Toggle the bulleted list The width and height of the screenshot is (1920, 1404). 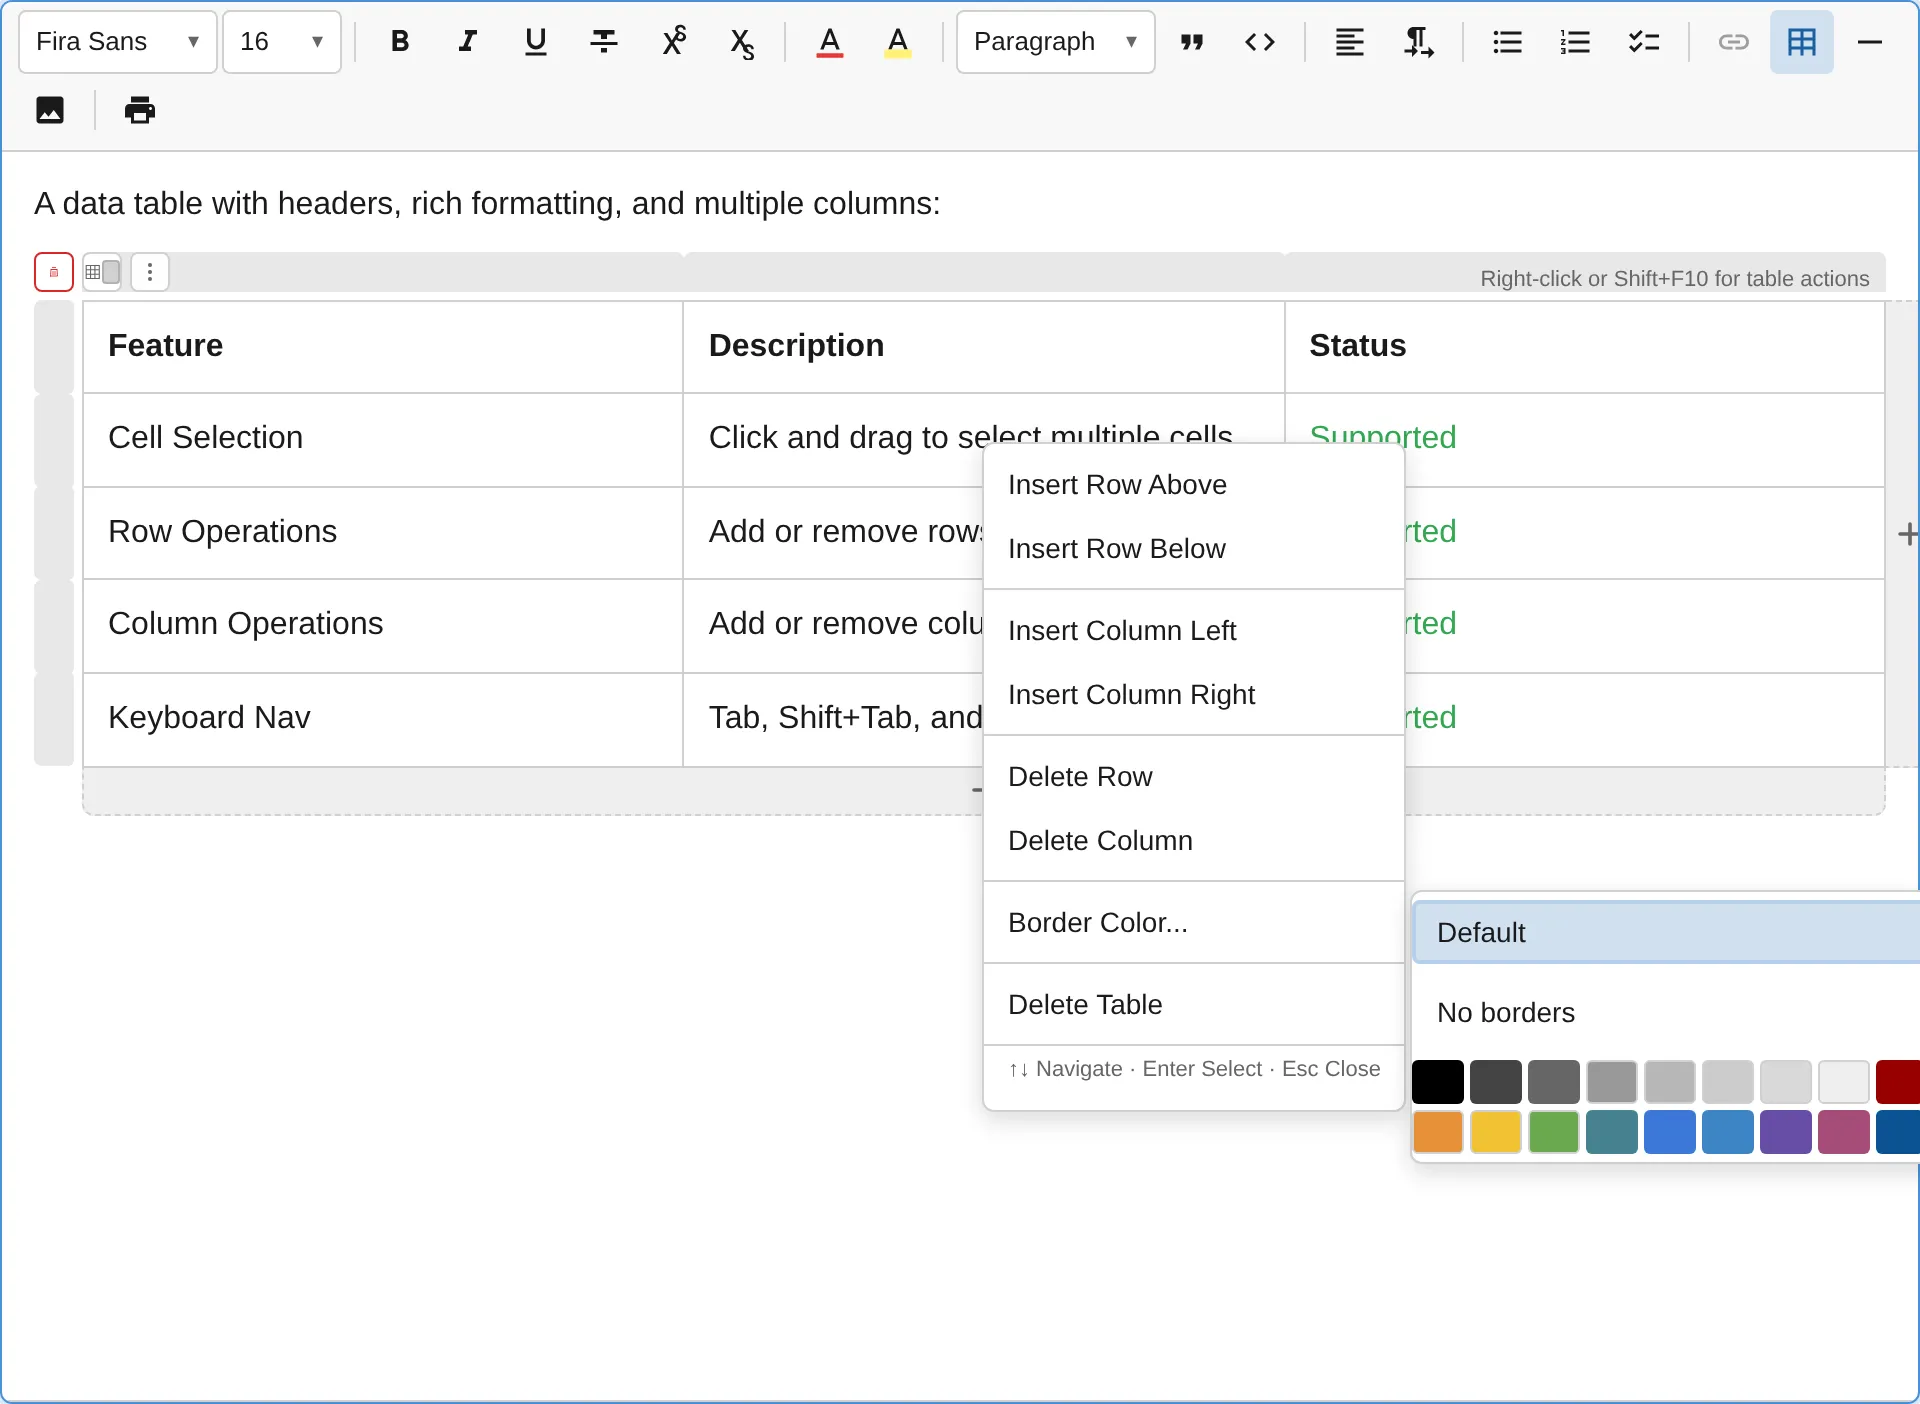pos(1506,41)
